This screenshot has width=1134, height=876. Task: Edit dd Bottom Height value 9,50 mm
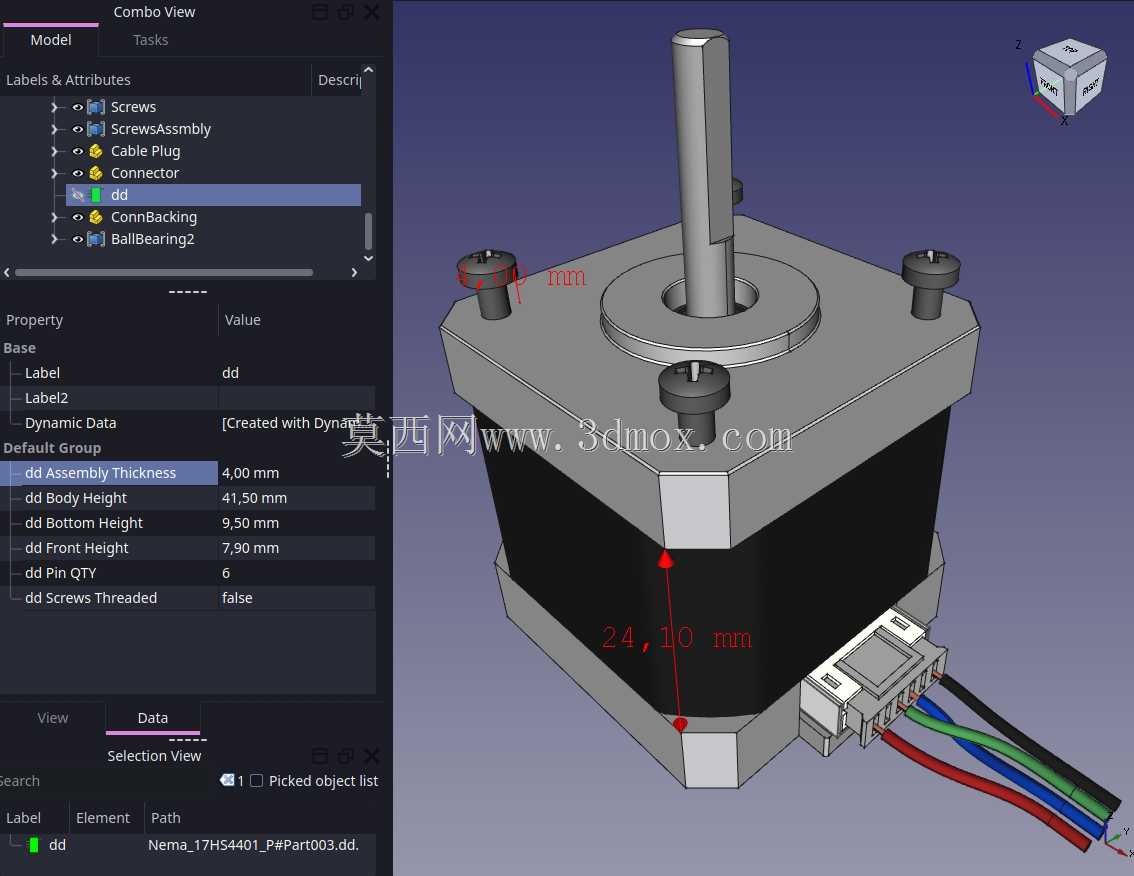click(x=297, y=523)
